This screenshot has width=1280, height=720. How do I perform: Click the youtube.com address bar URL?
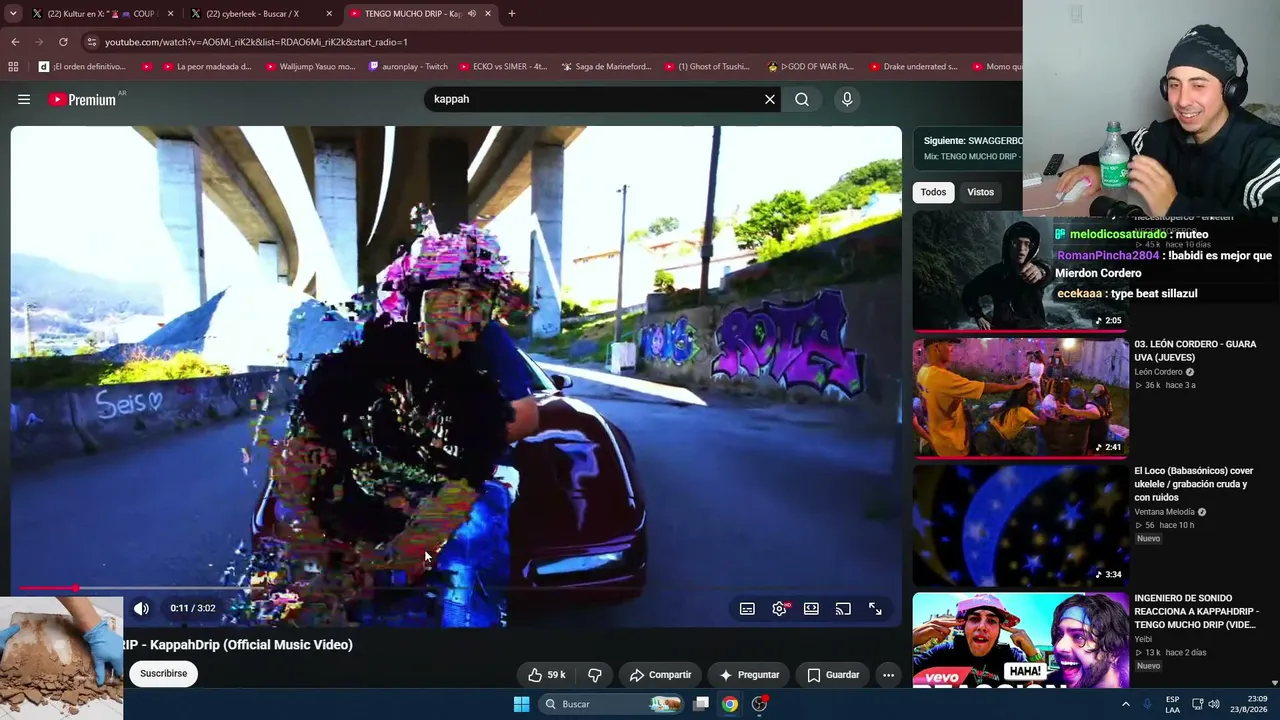256,42
